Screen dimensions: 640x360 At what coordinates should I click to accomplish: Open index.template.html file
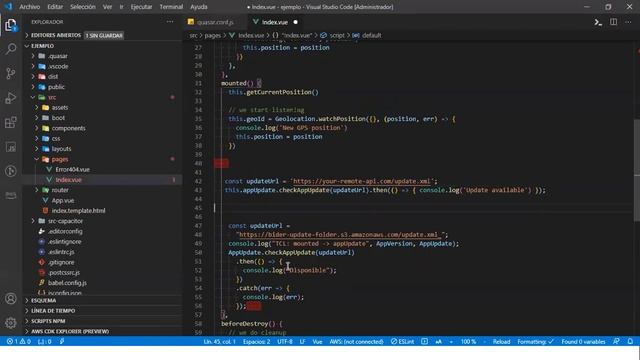coord(78,211)
